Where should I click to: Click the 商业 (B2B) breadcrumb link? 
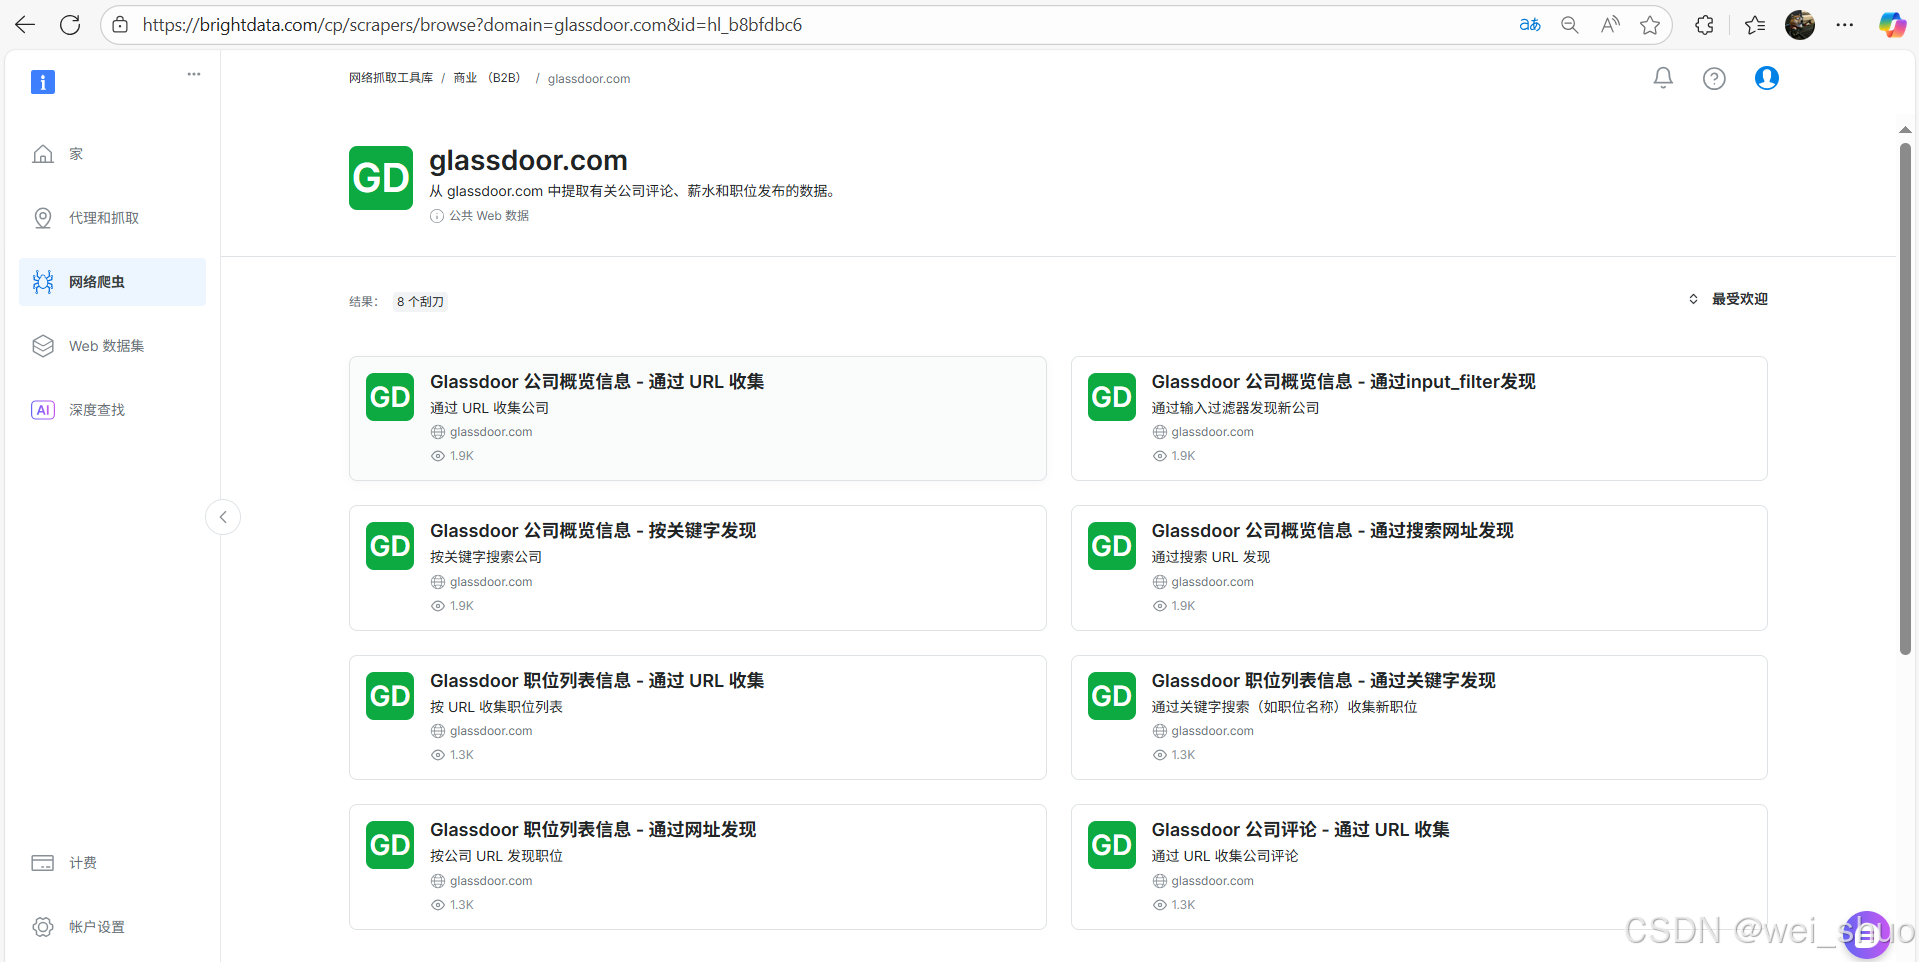coord(488,78)
